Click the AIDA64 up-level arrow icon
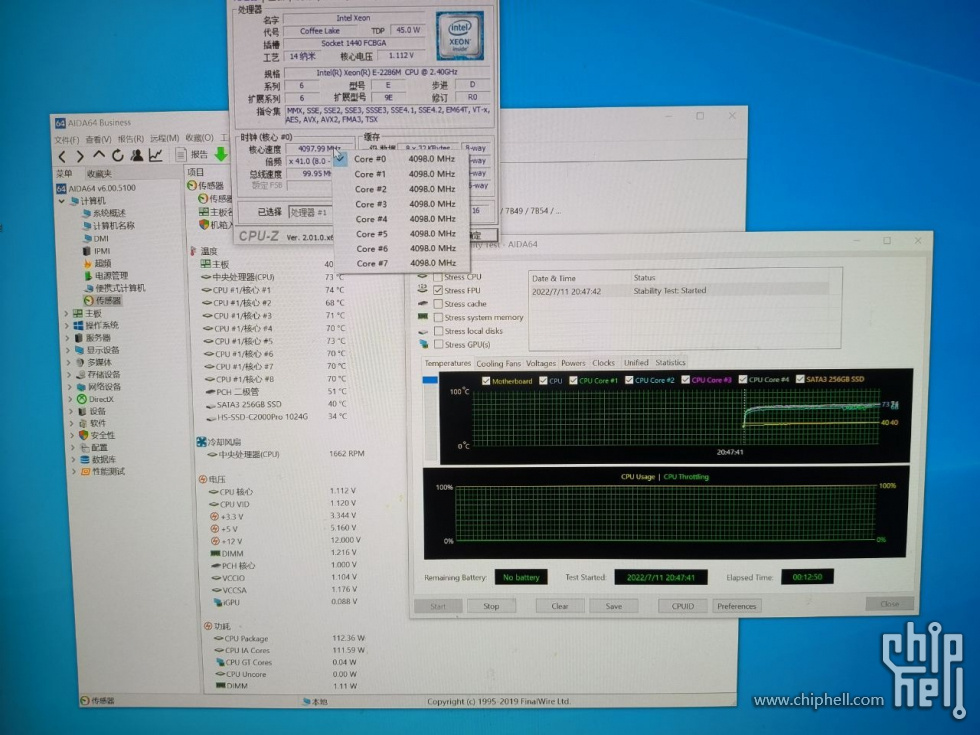 click(x=99, y=155)
